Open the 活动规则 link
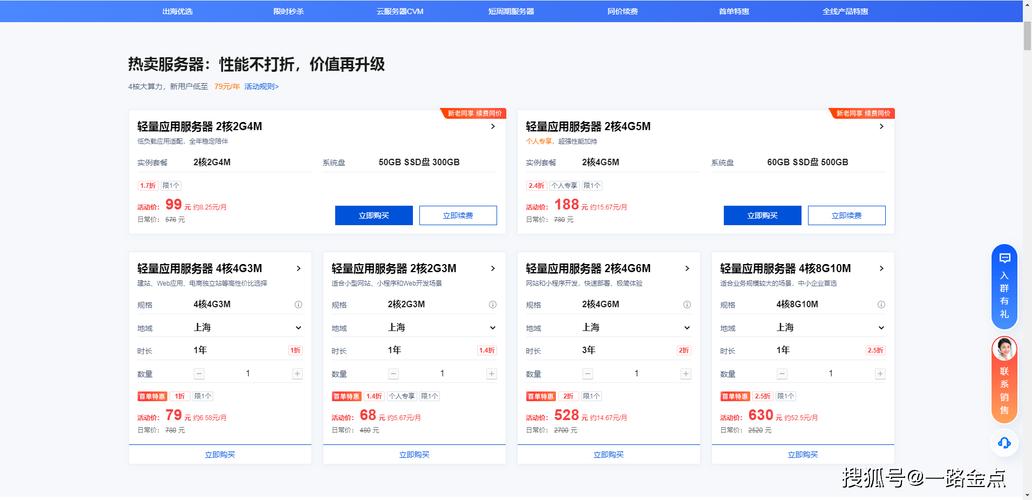The image size is (1032, 500). tap(262, 87)
